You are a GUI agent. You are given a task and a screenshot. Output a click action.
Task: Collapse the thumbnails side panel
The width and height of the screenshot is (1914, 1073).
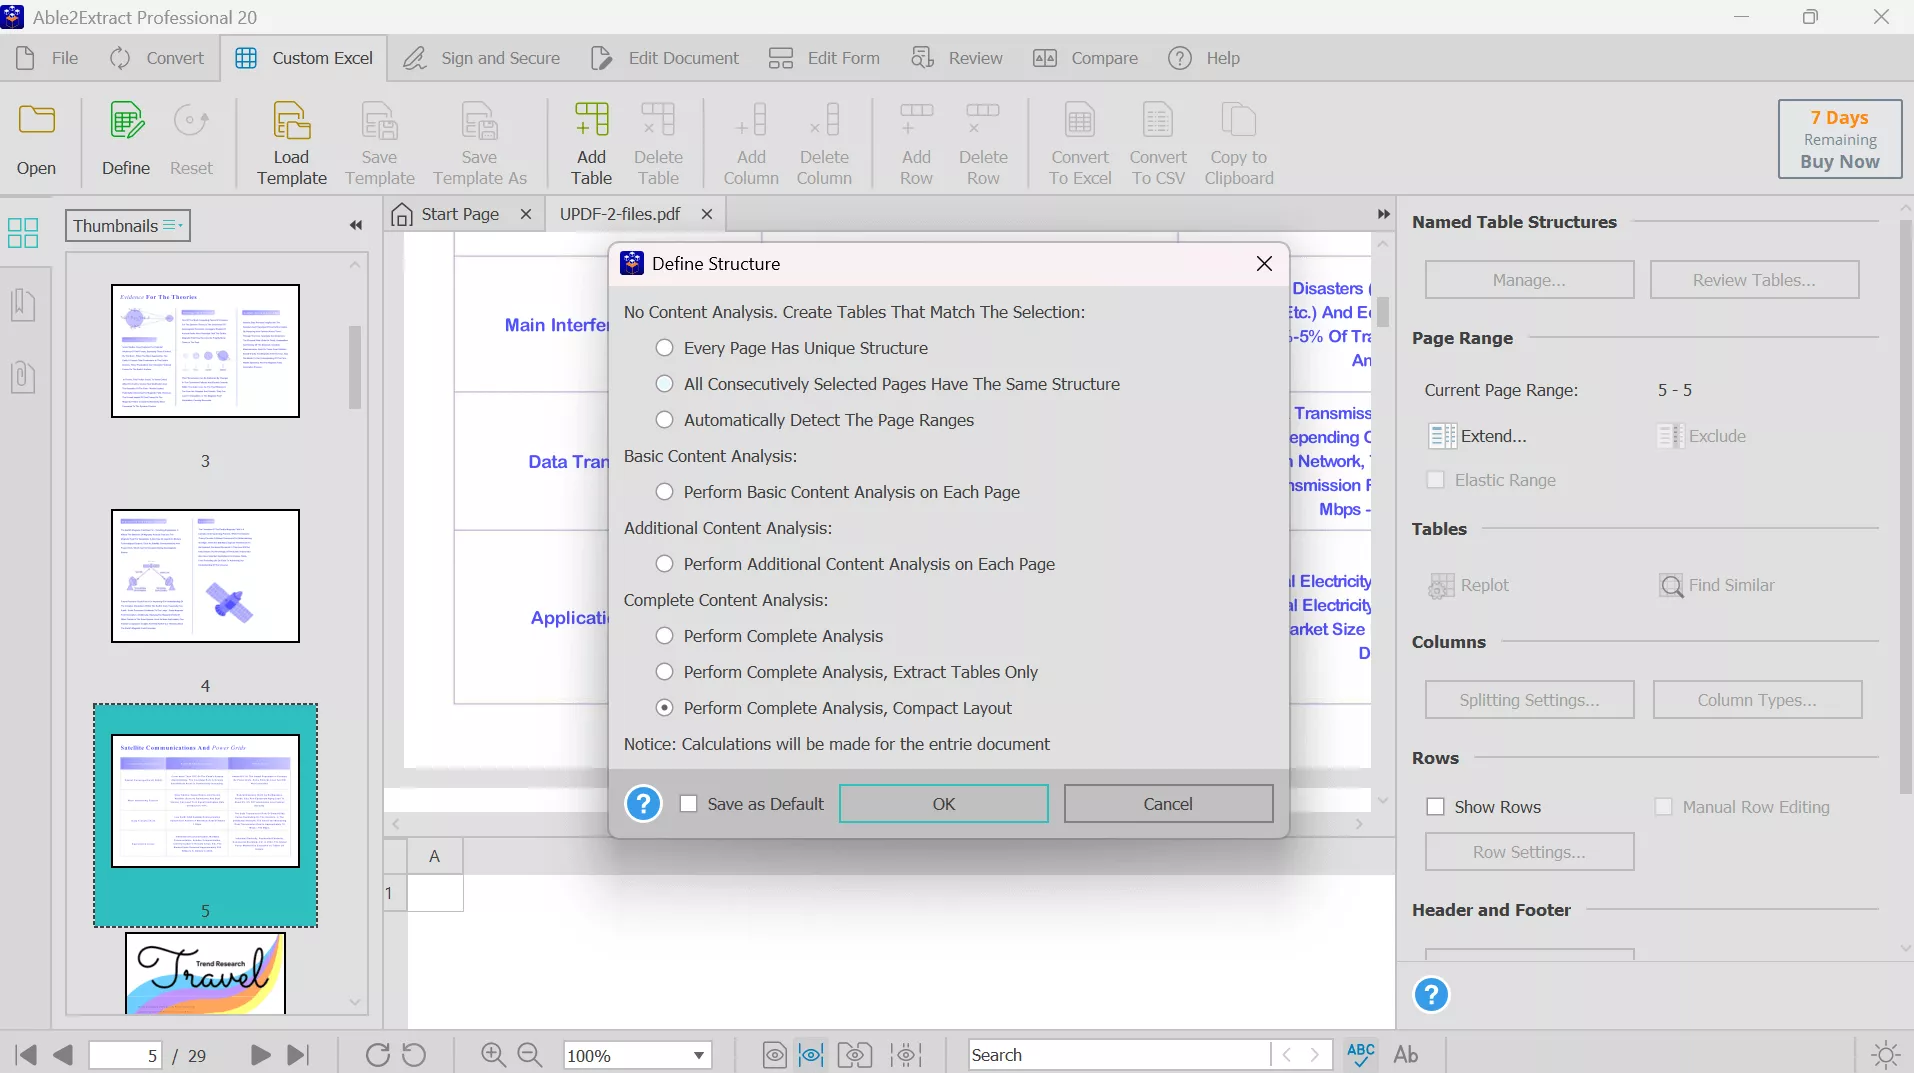point(356,226)
